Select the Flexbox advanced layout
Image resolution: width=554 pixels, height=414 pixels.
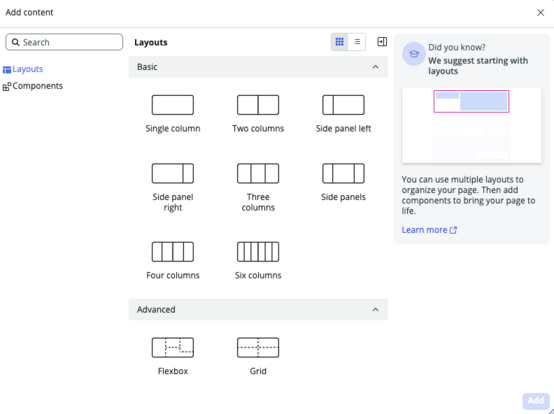pyautogui.click(x=173, y=348)
